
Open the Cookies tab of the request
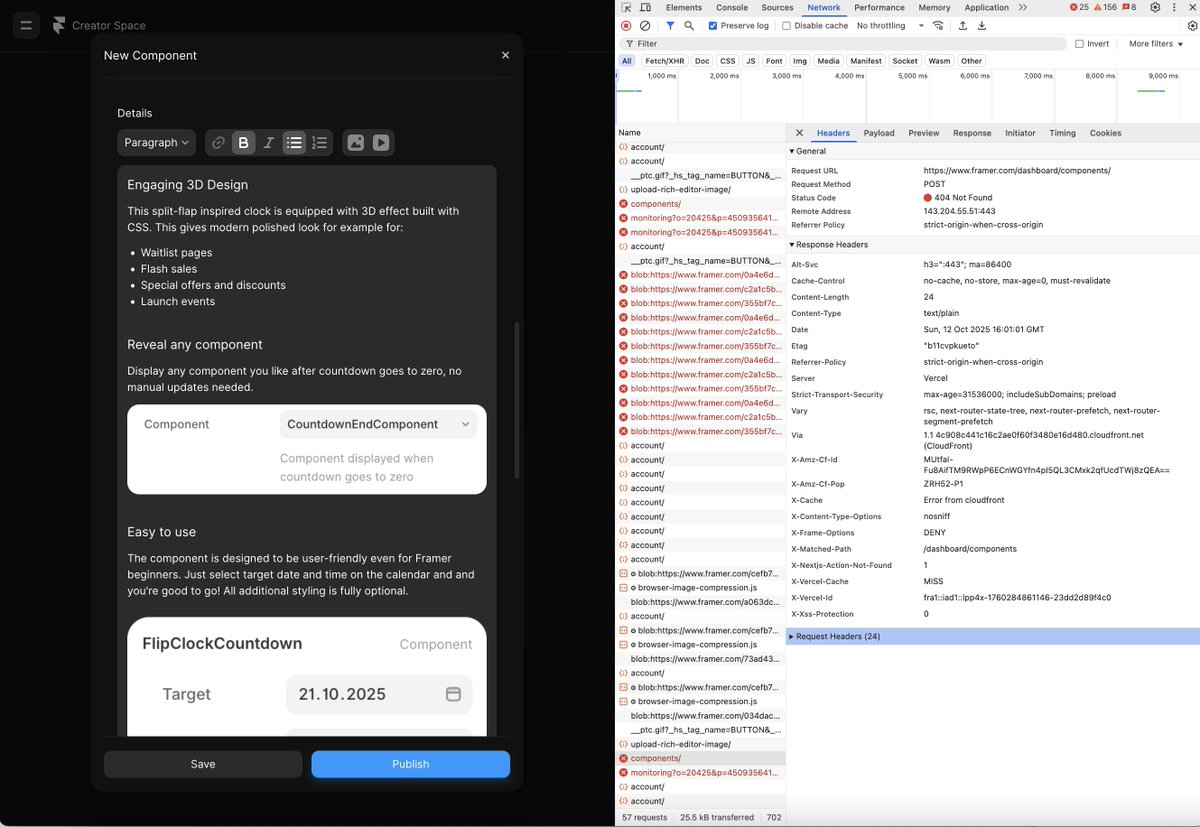click(x=1106, y=133)
